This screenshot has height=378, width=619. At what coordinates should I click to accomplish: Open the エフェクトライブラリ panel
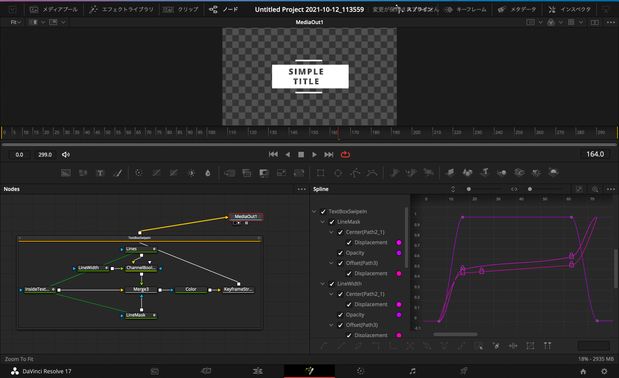coord(122,9)
